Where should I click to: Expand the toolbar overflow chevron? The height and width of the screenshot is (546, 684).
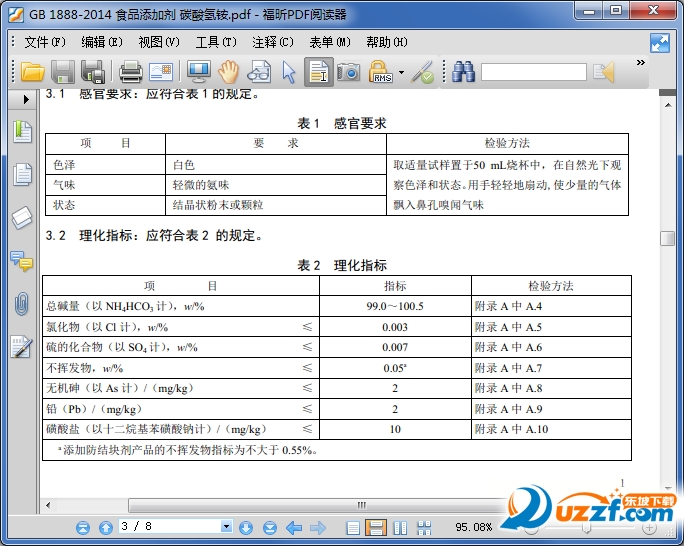[640, 62]
